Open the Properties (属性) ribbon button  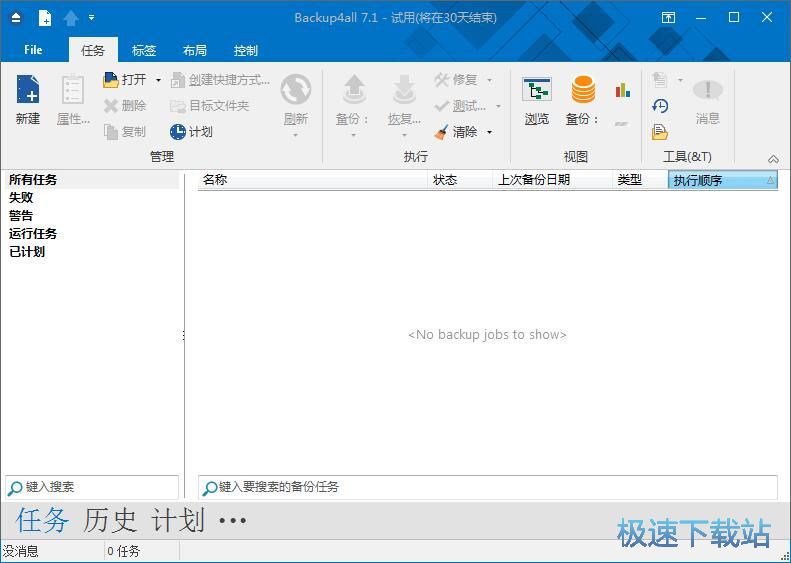coord(73,100)
